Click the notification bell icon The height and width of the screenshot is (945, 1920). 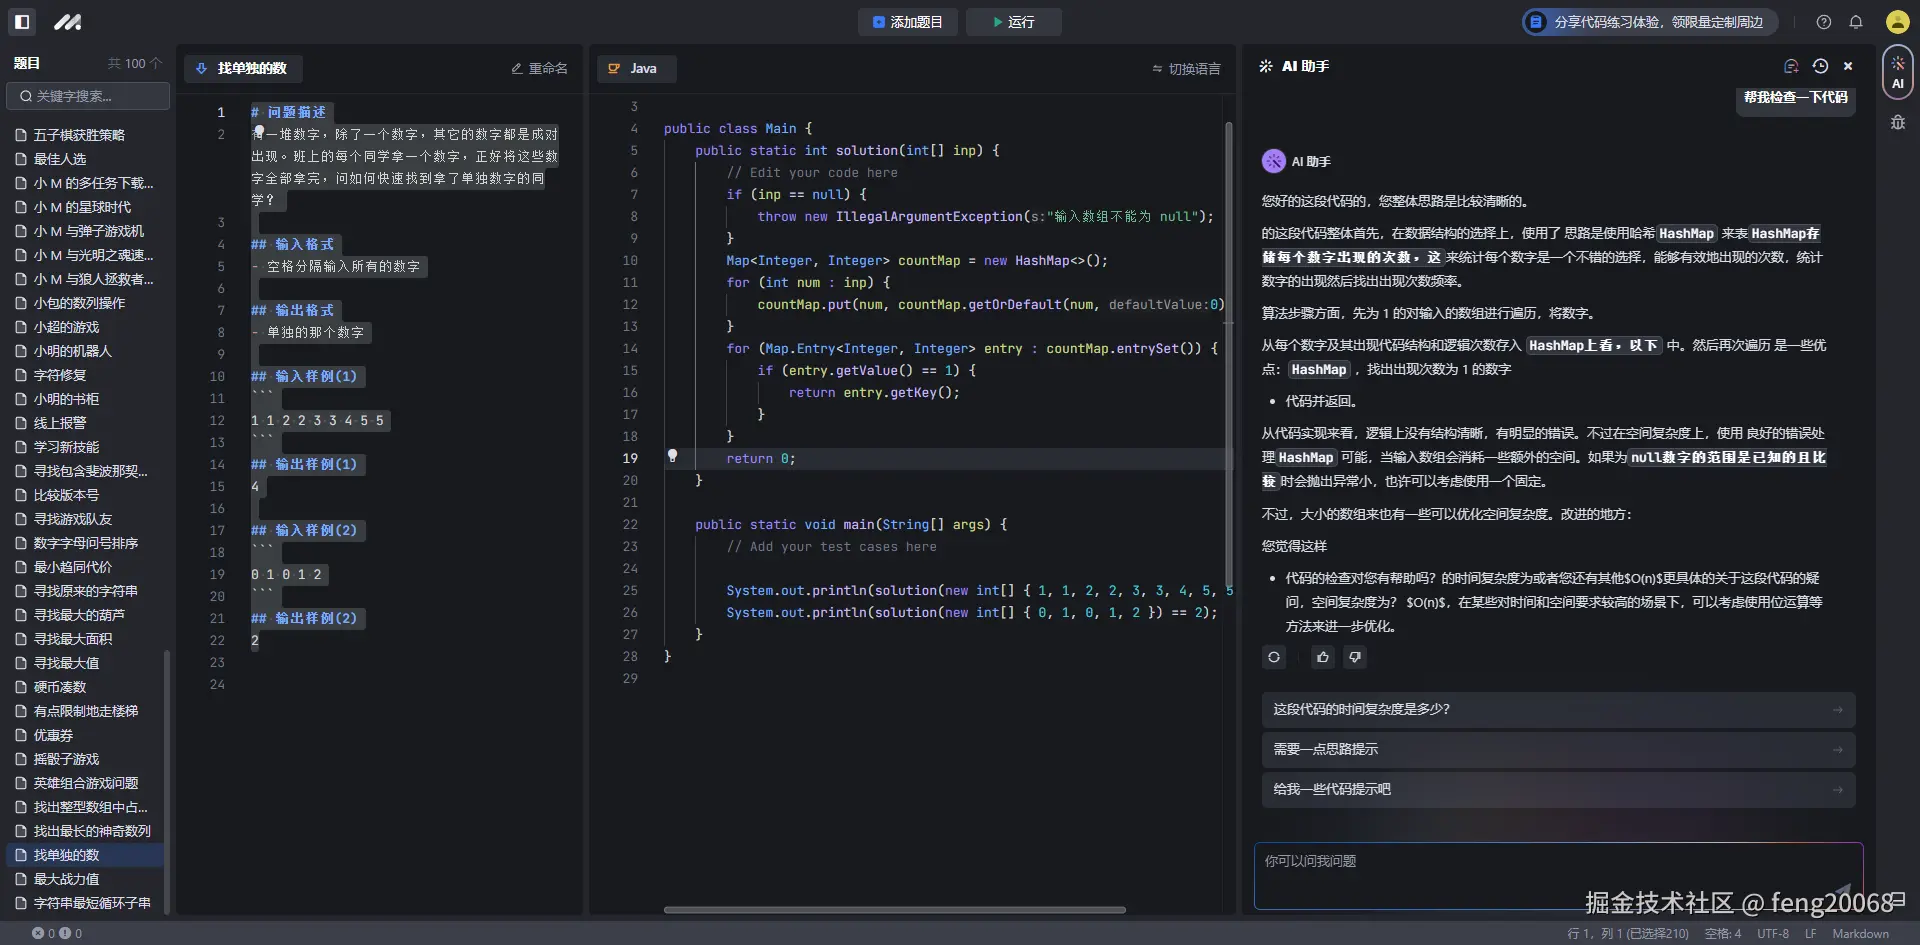click(x=1856, y=22)
